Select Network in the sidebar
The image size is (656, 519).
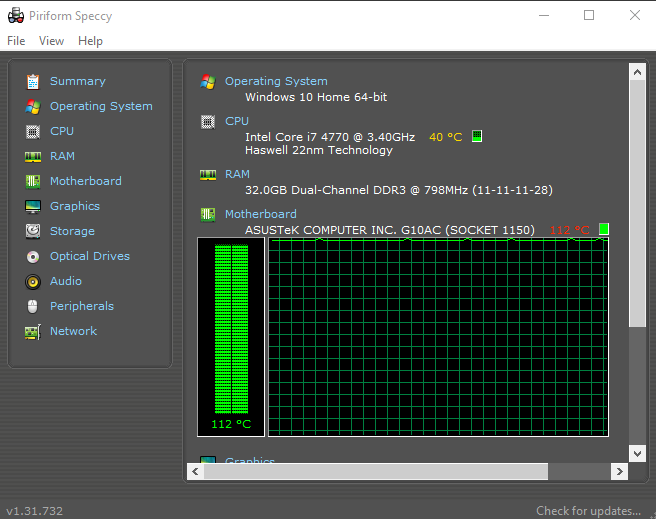point(74,331)
